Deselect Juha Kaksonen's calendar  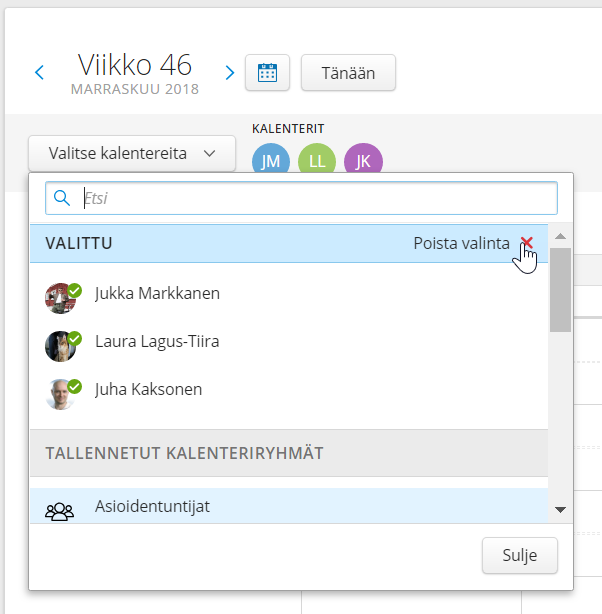click(x=148, y=390)
